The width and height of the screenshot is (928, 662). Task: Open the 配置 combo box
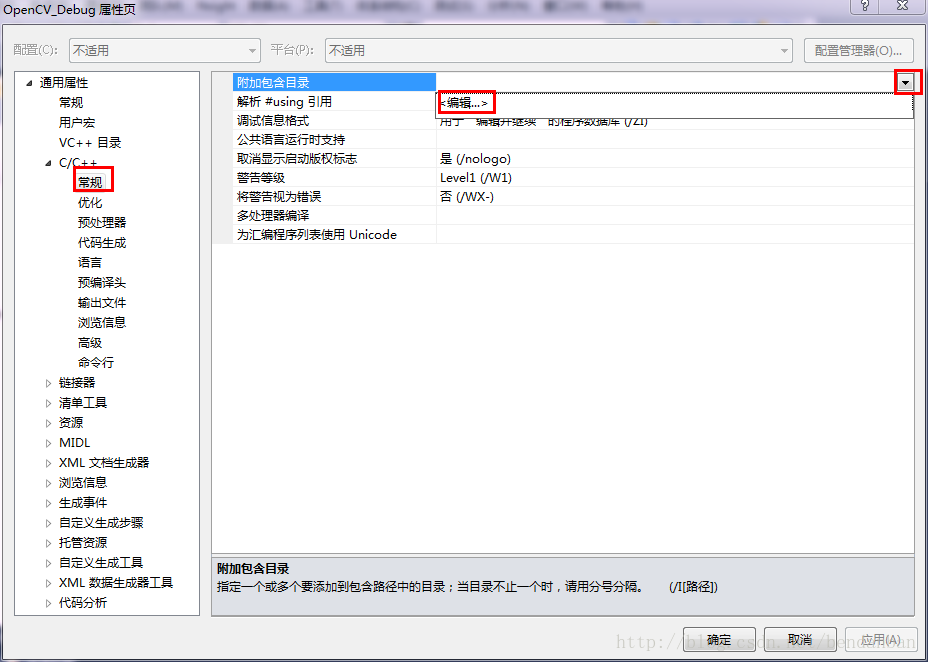[x=165, y=50]
